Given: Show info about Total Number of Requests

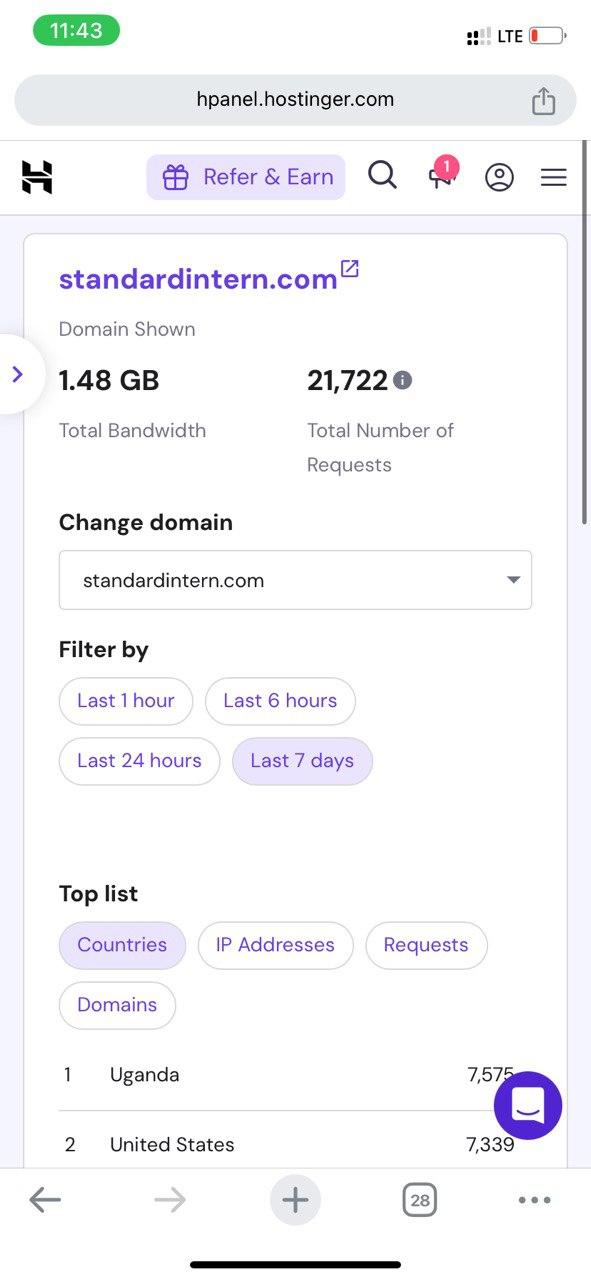Looking at the screenshot, I should point(402,380).
